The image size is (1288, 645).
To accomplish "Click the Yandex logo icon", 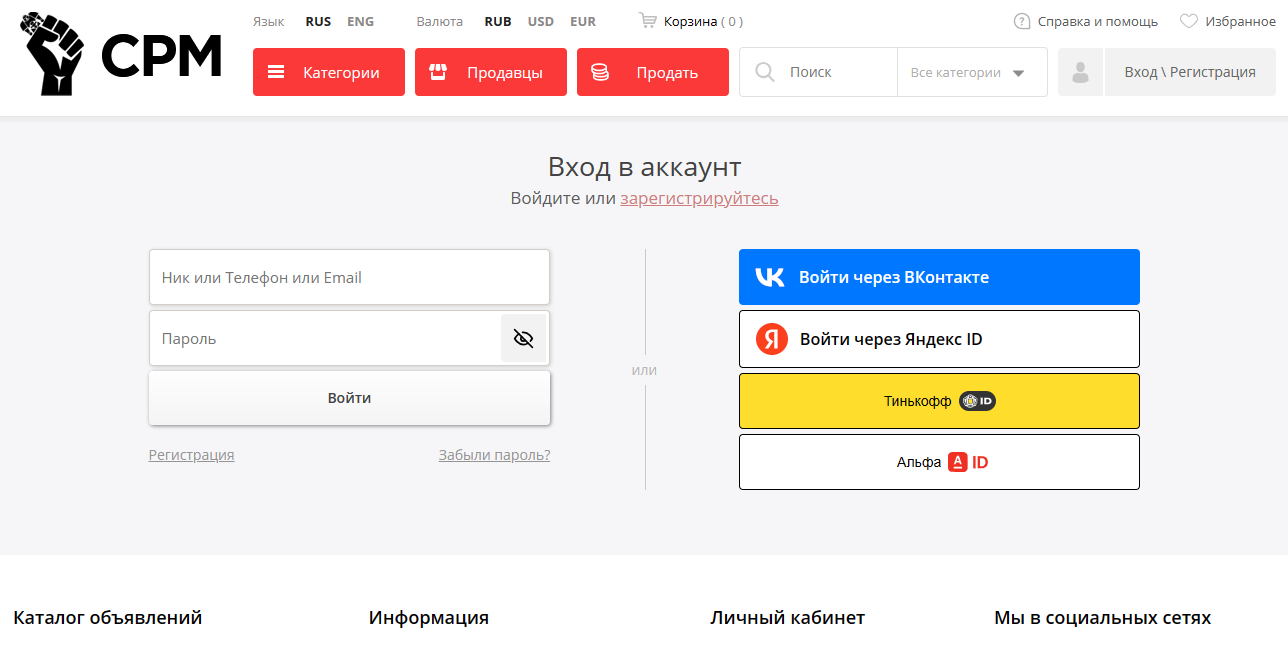I will pos(771,339).
